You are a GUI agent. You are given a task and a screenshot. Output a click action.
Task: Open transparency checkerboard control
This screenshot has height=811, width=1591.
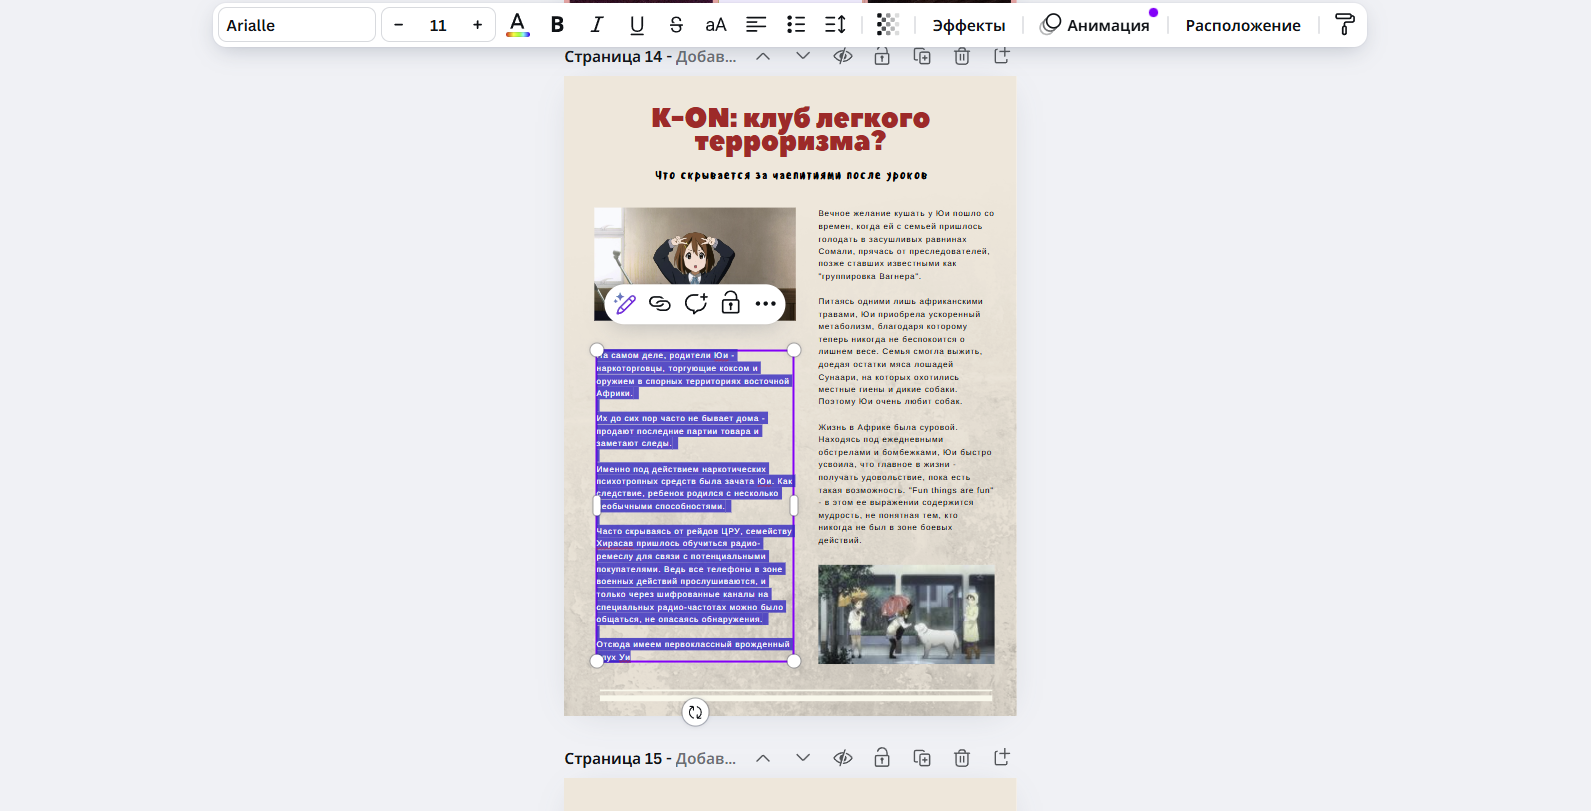(x=888, y=25)
